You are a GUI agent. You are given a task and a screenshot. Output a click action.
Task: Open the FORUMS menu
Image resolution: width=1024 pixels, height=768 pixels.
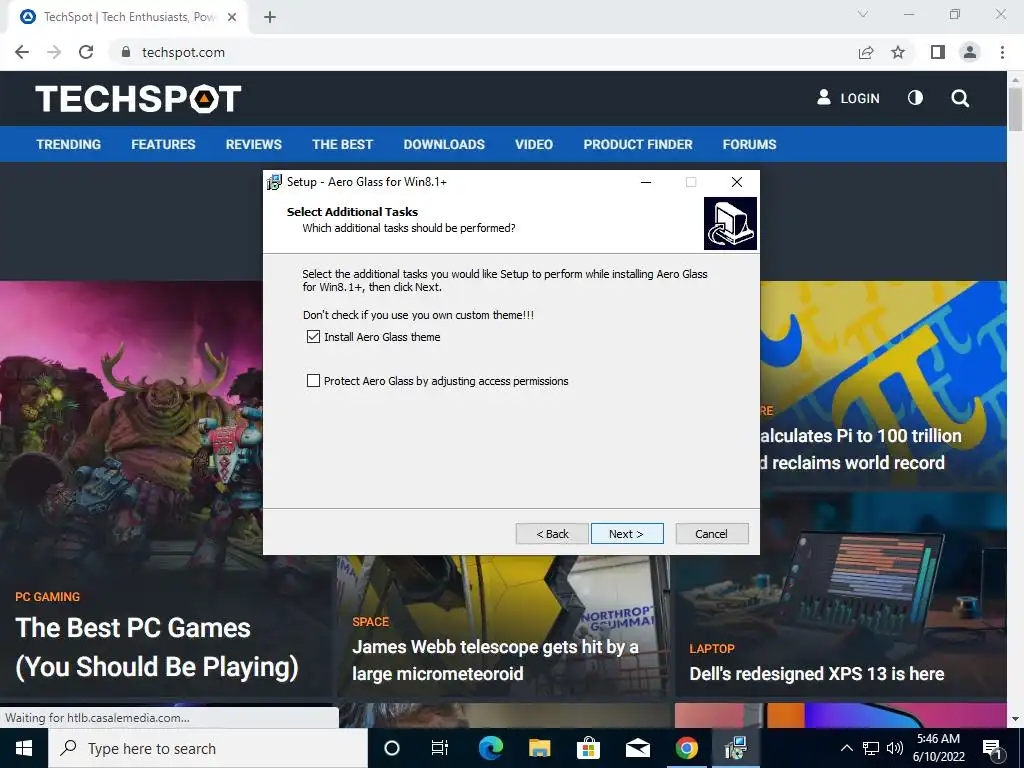(x=750, y=144)
